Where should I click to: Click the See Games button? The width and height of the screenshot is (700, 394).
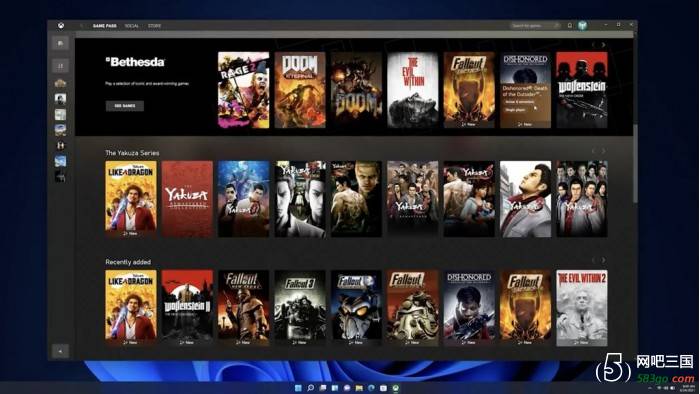point(125,106)
